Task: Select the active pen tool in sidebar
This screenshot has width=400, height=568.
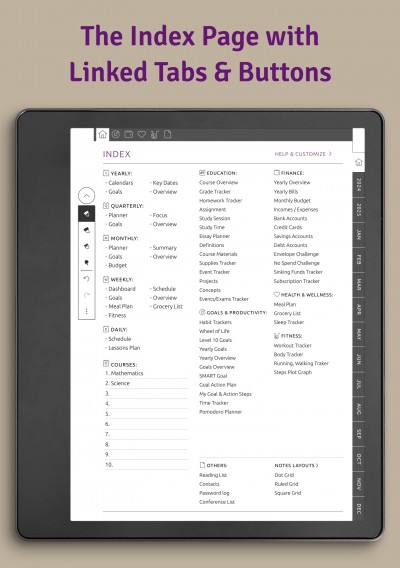Action: 87,214
